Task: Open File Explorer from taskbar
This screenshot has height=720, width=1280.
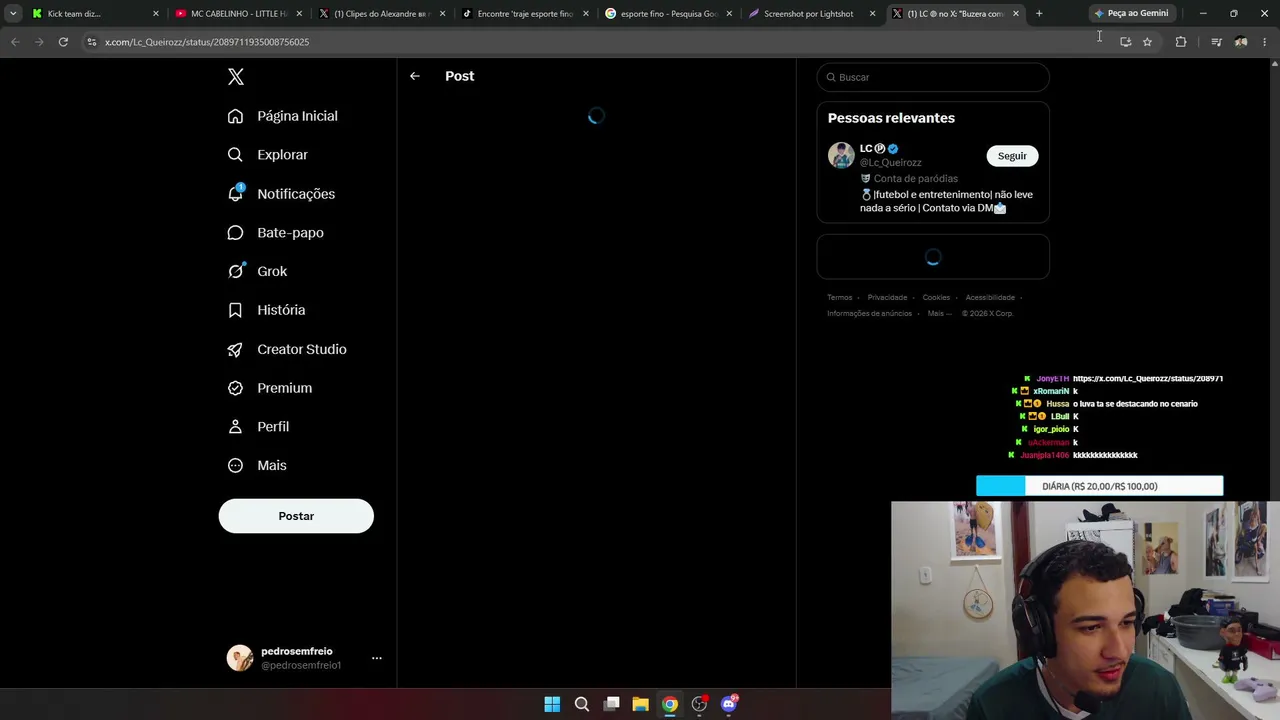Action: coord(641,704)
